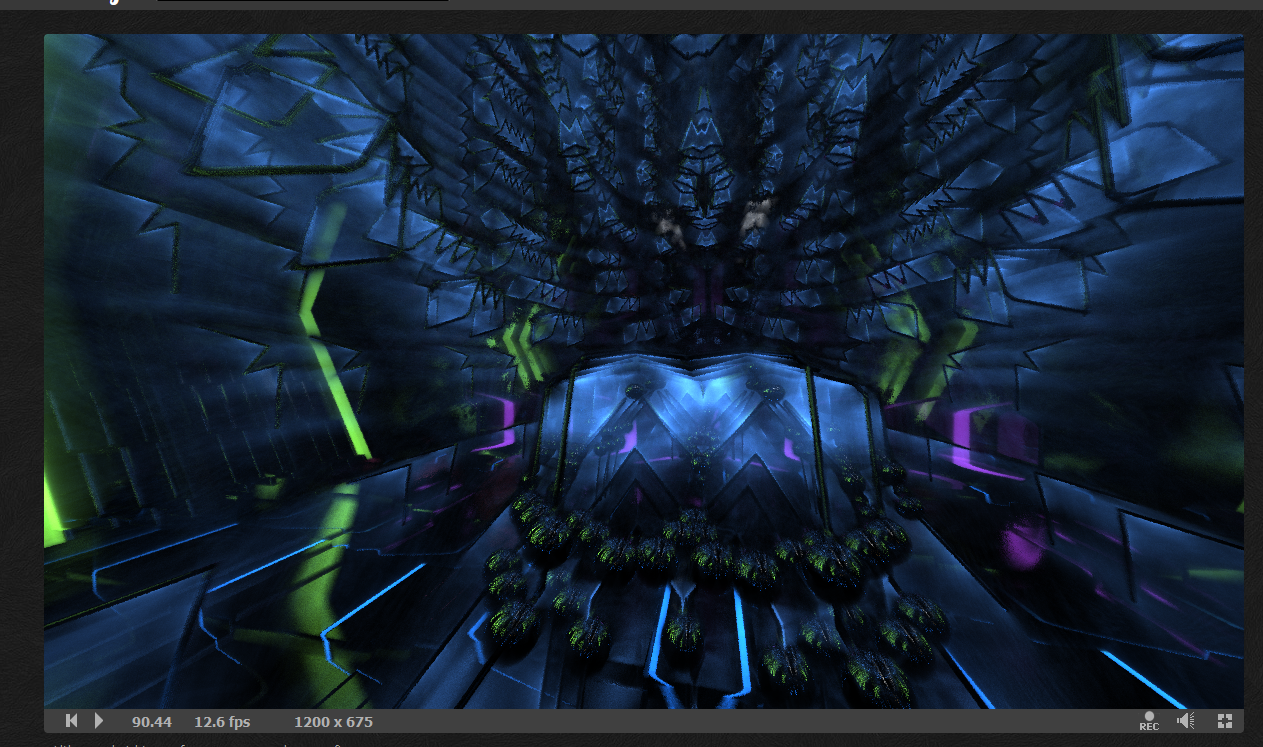Click the 12.6 fps framerate display
1263x747 pixels.
222,722
